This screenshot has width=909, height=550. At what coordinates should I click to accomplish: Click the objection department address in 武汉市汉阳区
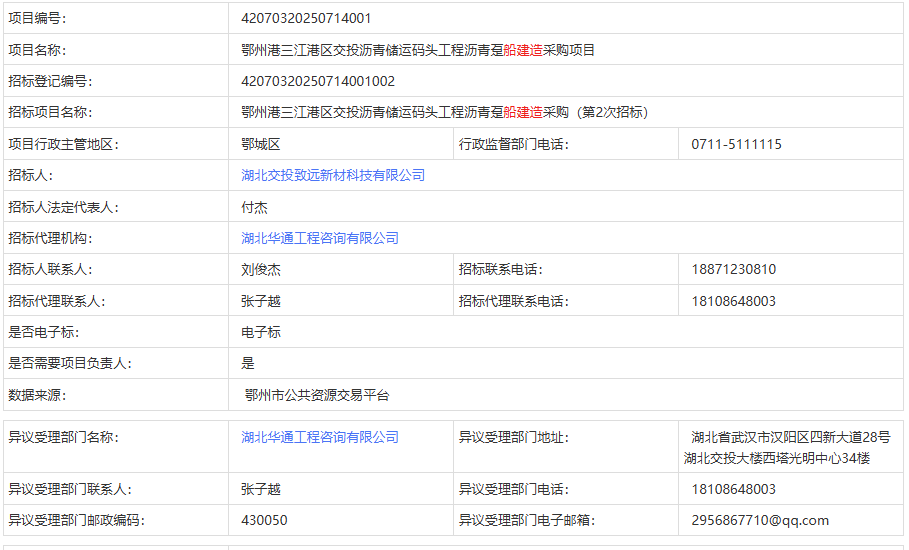790,447
